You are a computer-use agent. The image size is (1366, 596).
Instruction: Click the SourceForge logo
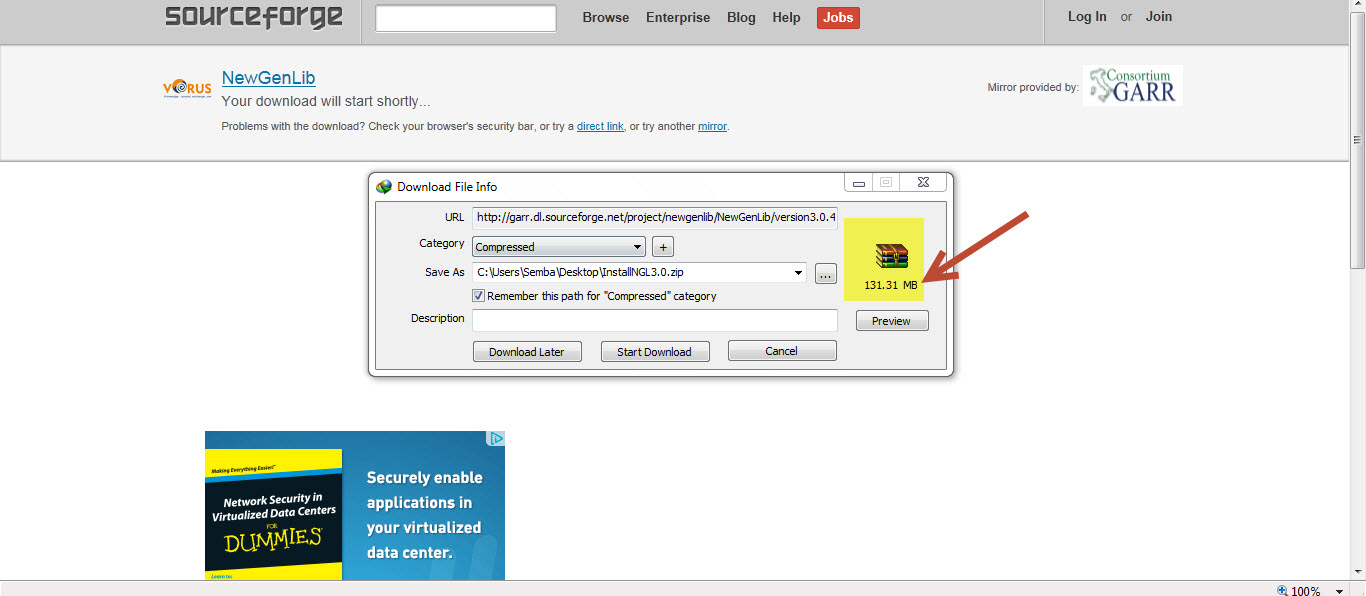(254, 17)
